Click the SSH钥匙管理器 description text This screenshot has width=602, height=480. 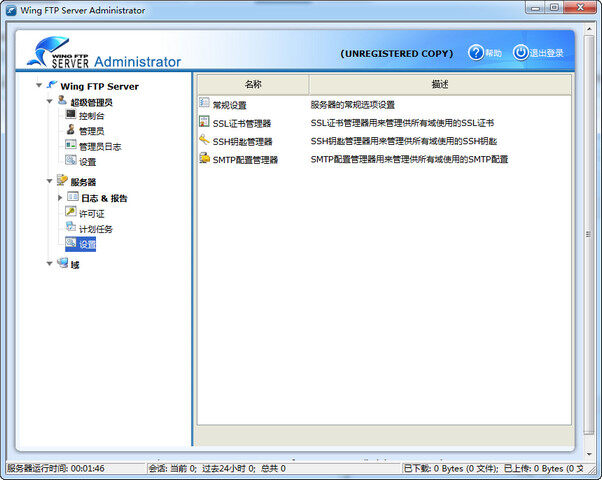tap(404, 141)
